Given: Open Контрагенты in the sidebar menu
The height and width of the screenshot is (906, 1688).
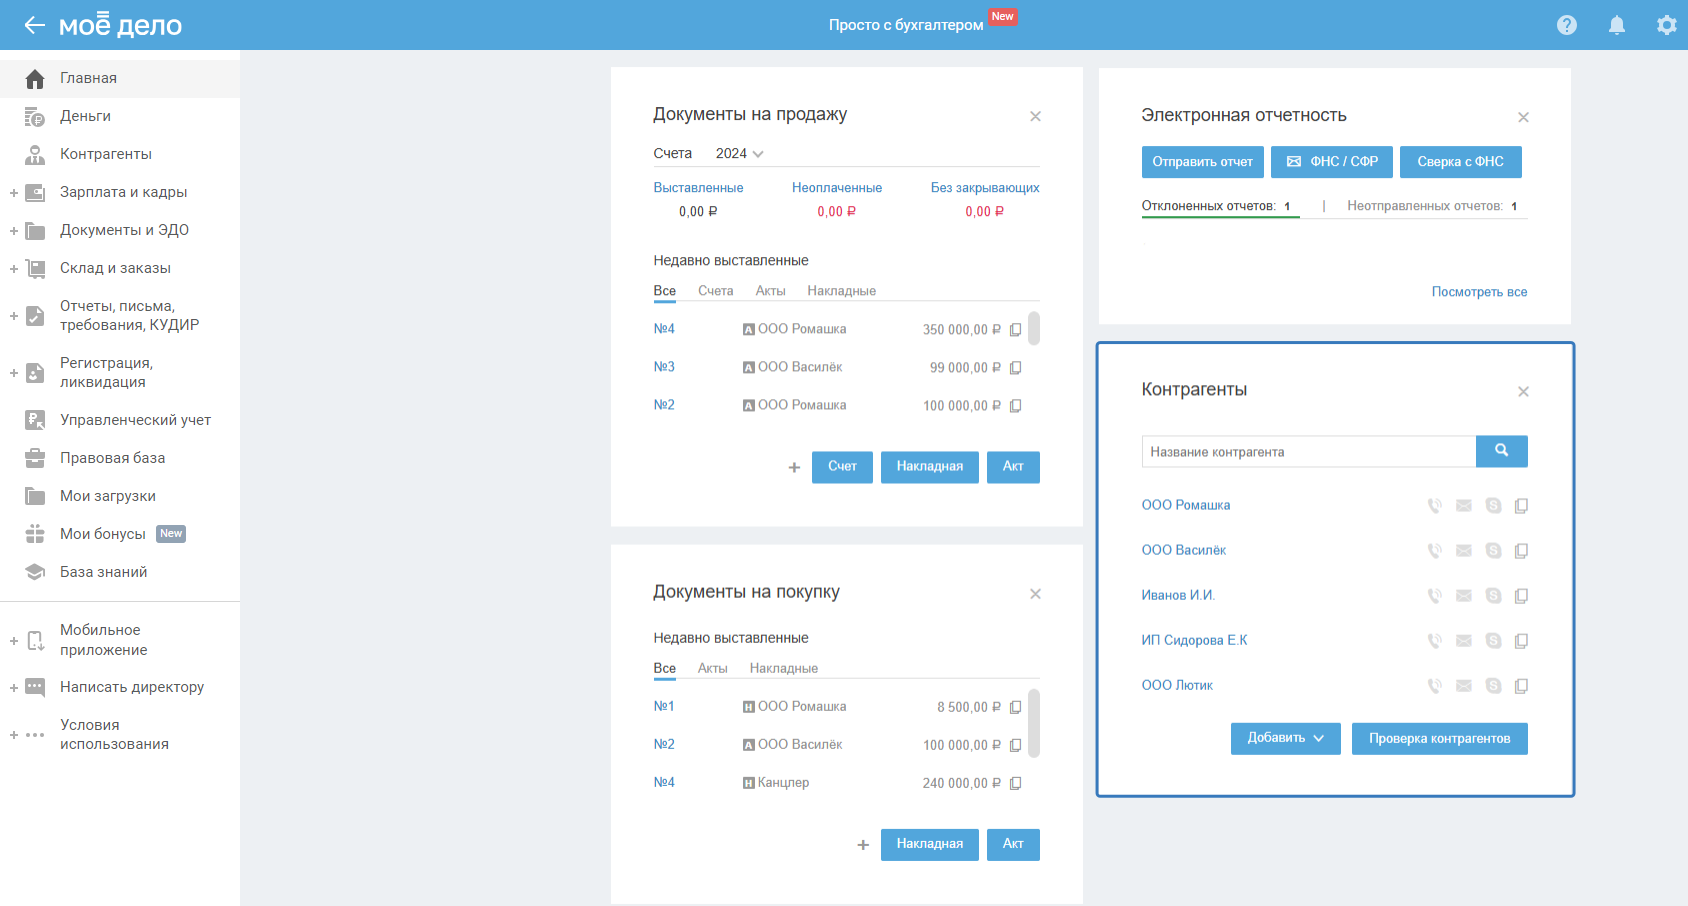Looking at the screenshot, I should point(120,154).
